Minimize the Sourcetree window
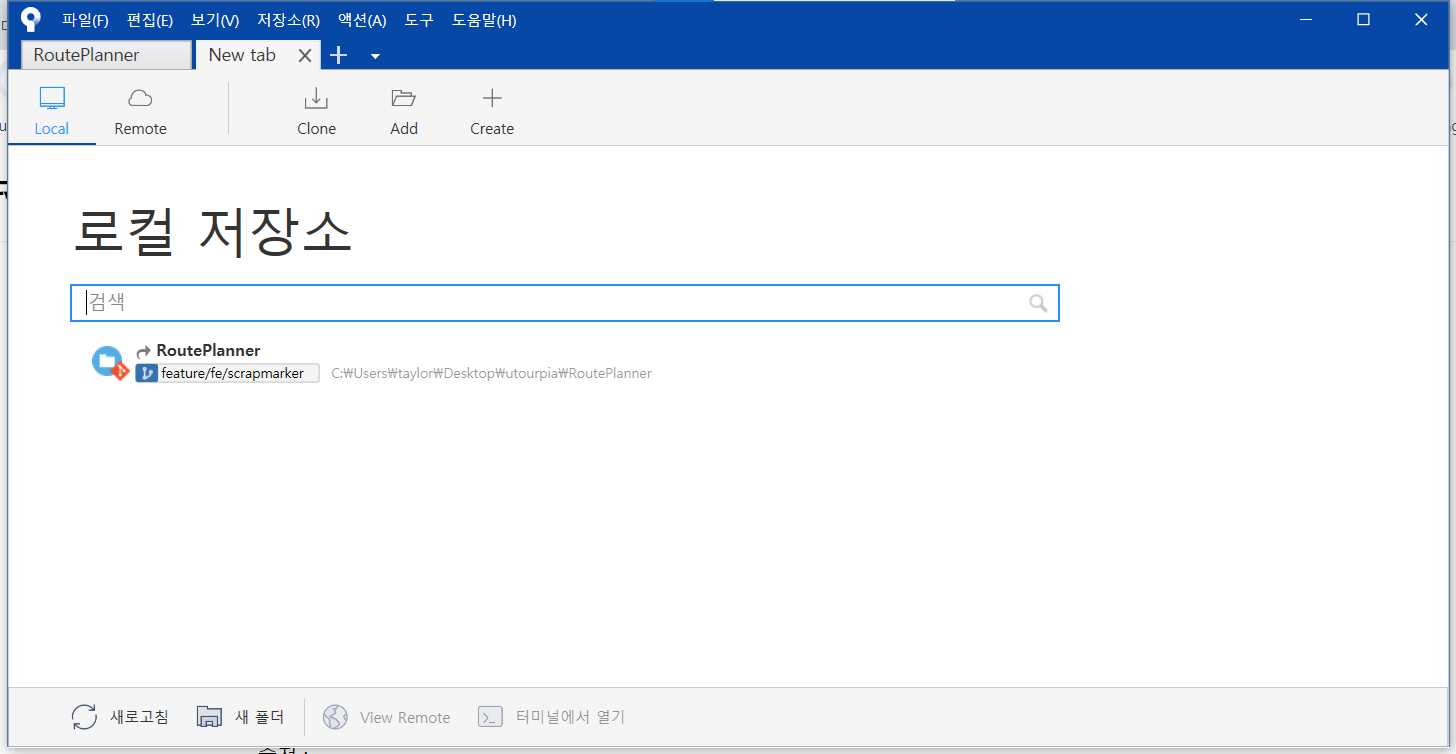The width and height of the screenshot is (1456, 754). 1306,19
